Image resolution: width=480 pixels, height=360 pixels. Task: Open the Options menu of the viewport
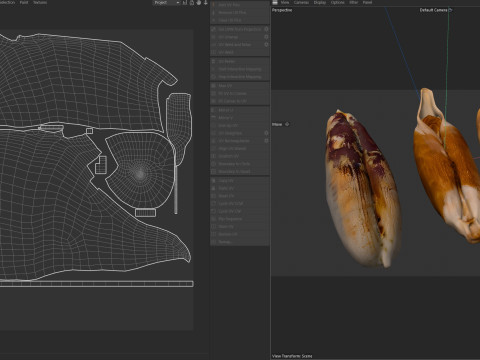coord(338,2)
